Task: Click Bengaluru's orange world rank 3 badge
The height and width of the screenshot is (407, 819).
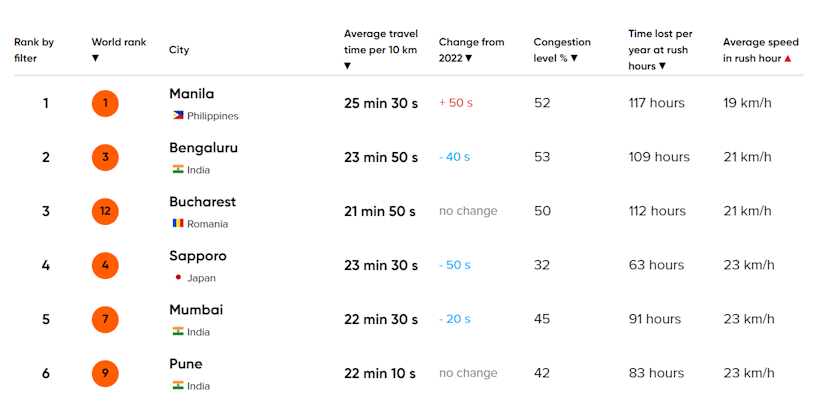Action: point(105,157)
